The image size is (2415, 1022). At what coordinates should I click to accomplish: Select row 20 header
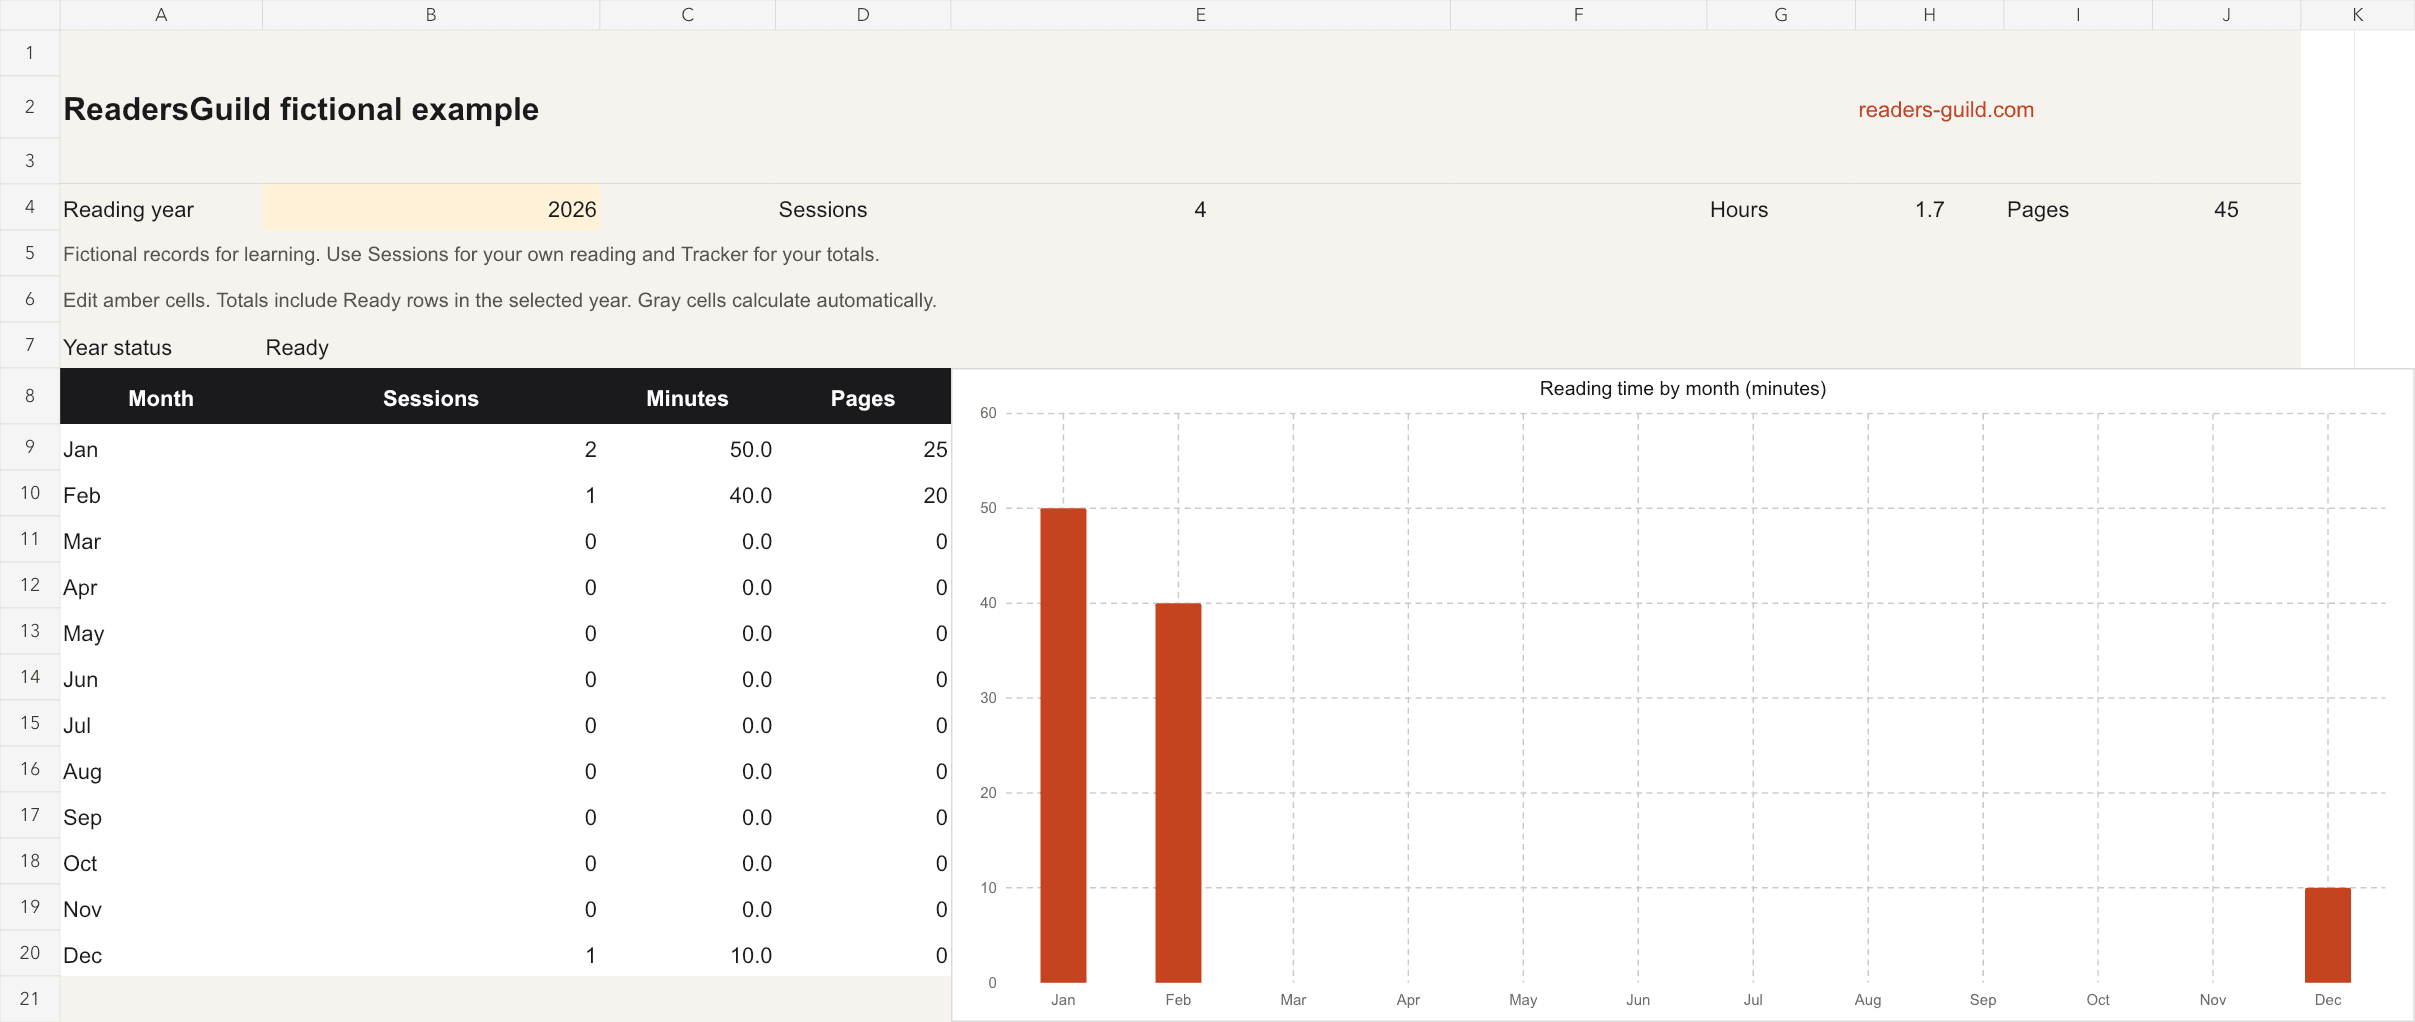[30, 953]
